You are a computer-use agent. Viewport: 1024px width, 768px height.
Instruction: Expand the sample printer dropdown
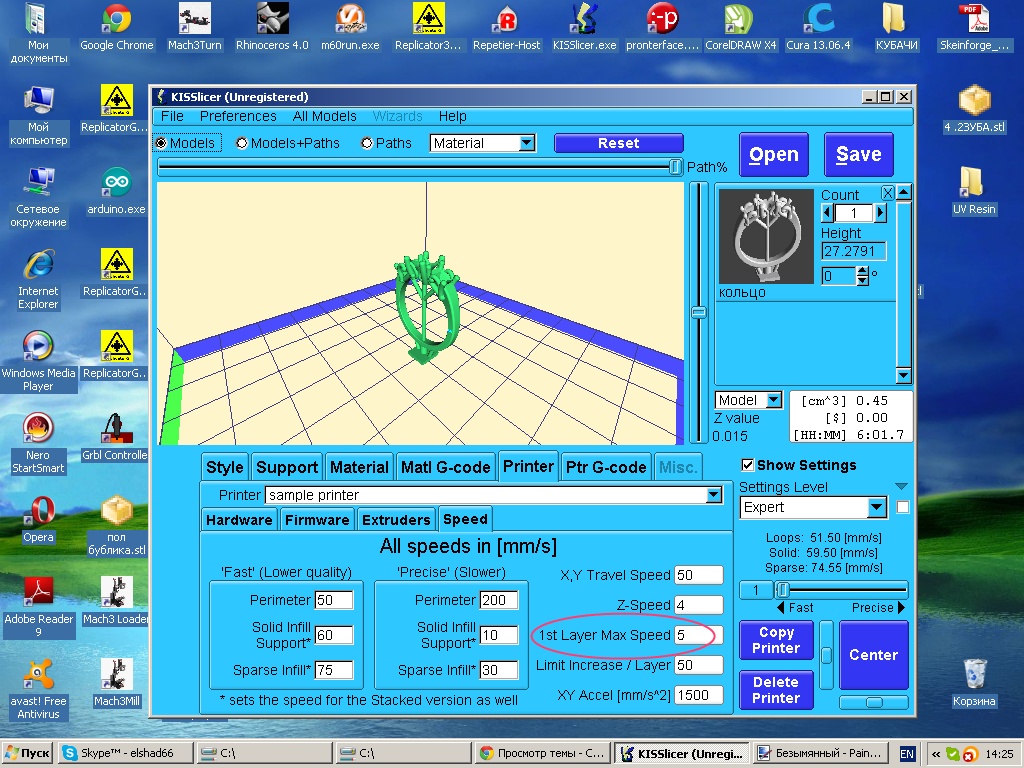pos(713,495)
